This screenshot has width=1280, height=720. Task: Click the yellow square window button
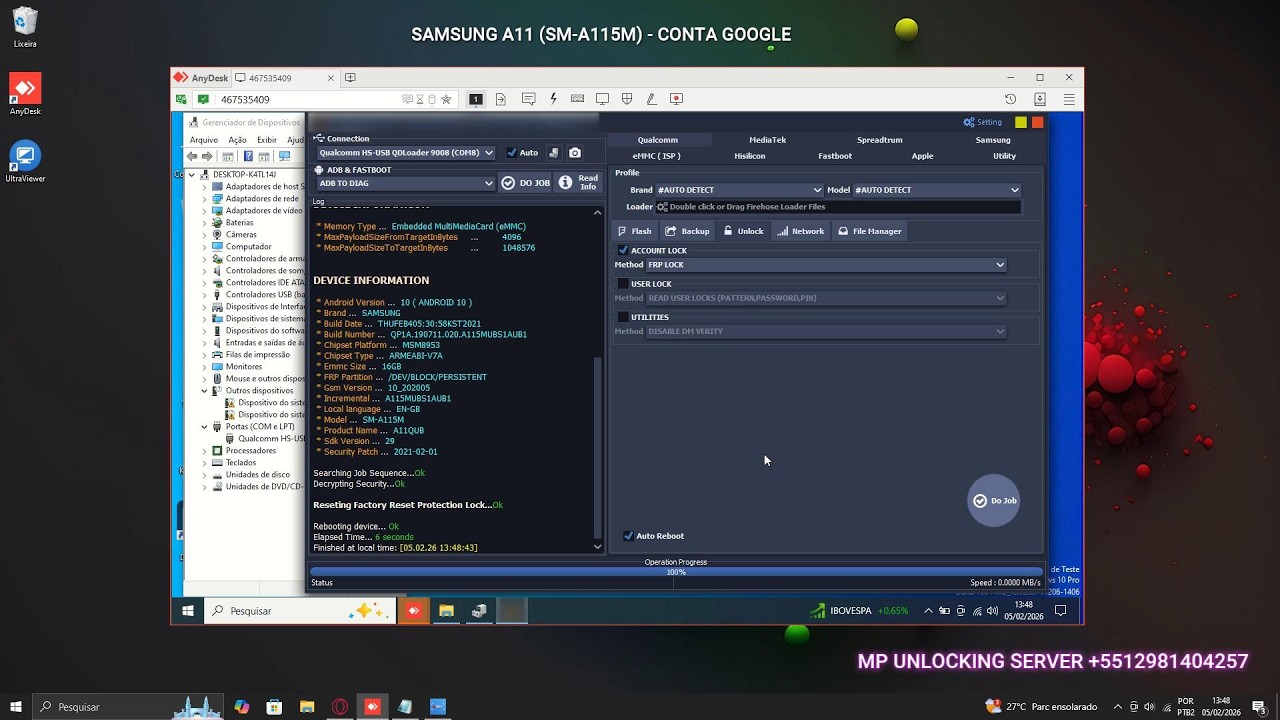tap(1021, 122)
